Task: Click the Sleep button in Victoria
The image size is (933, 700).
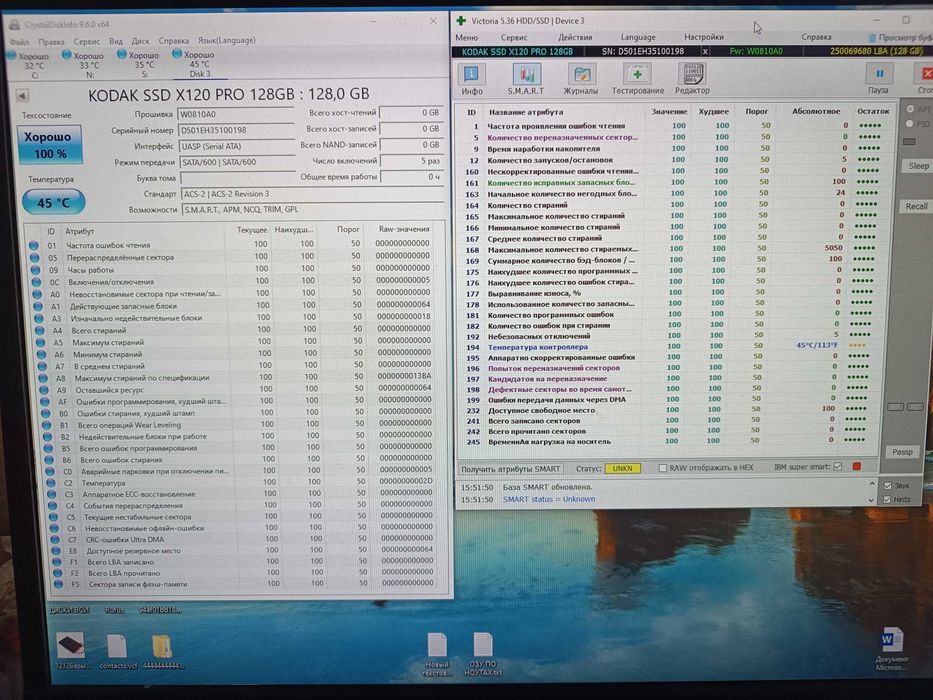Action: click(x=918, y=166)
